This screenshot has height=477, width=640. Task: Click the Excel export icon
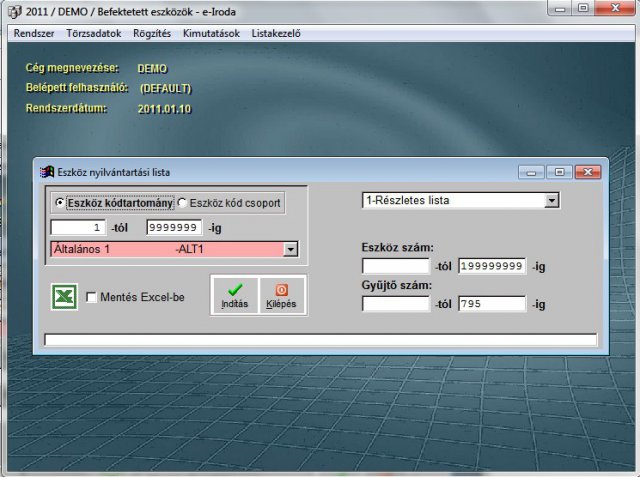(x=64, y=297)
